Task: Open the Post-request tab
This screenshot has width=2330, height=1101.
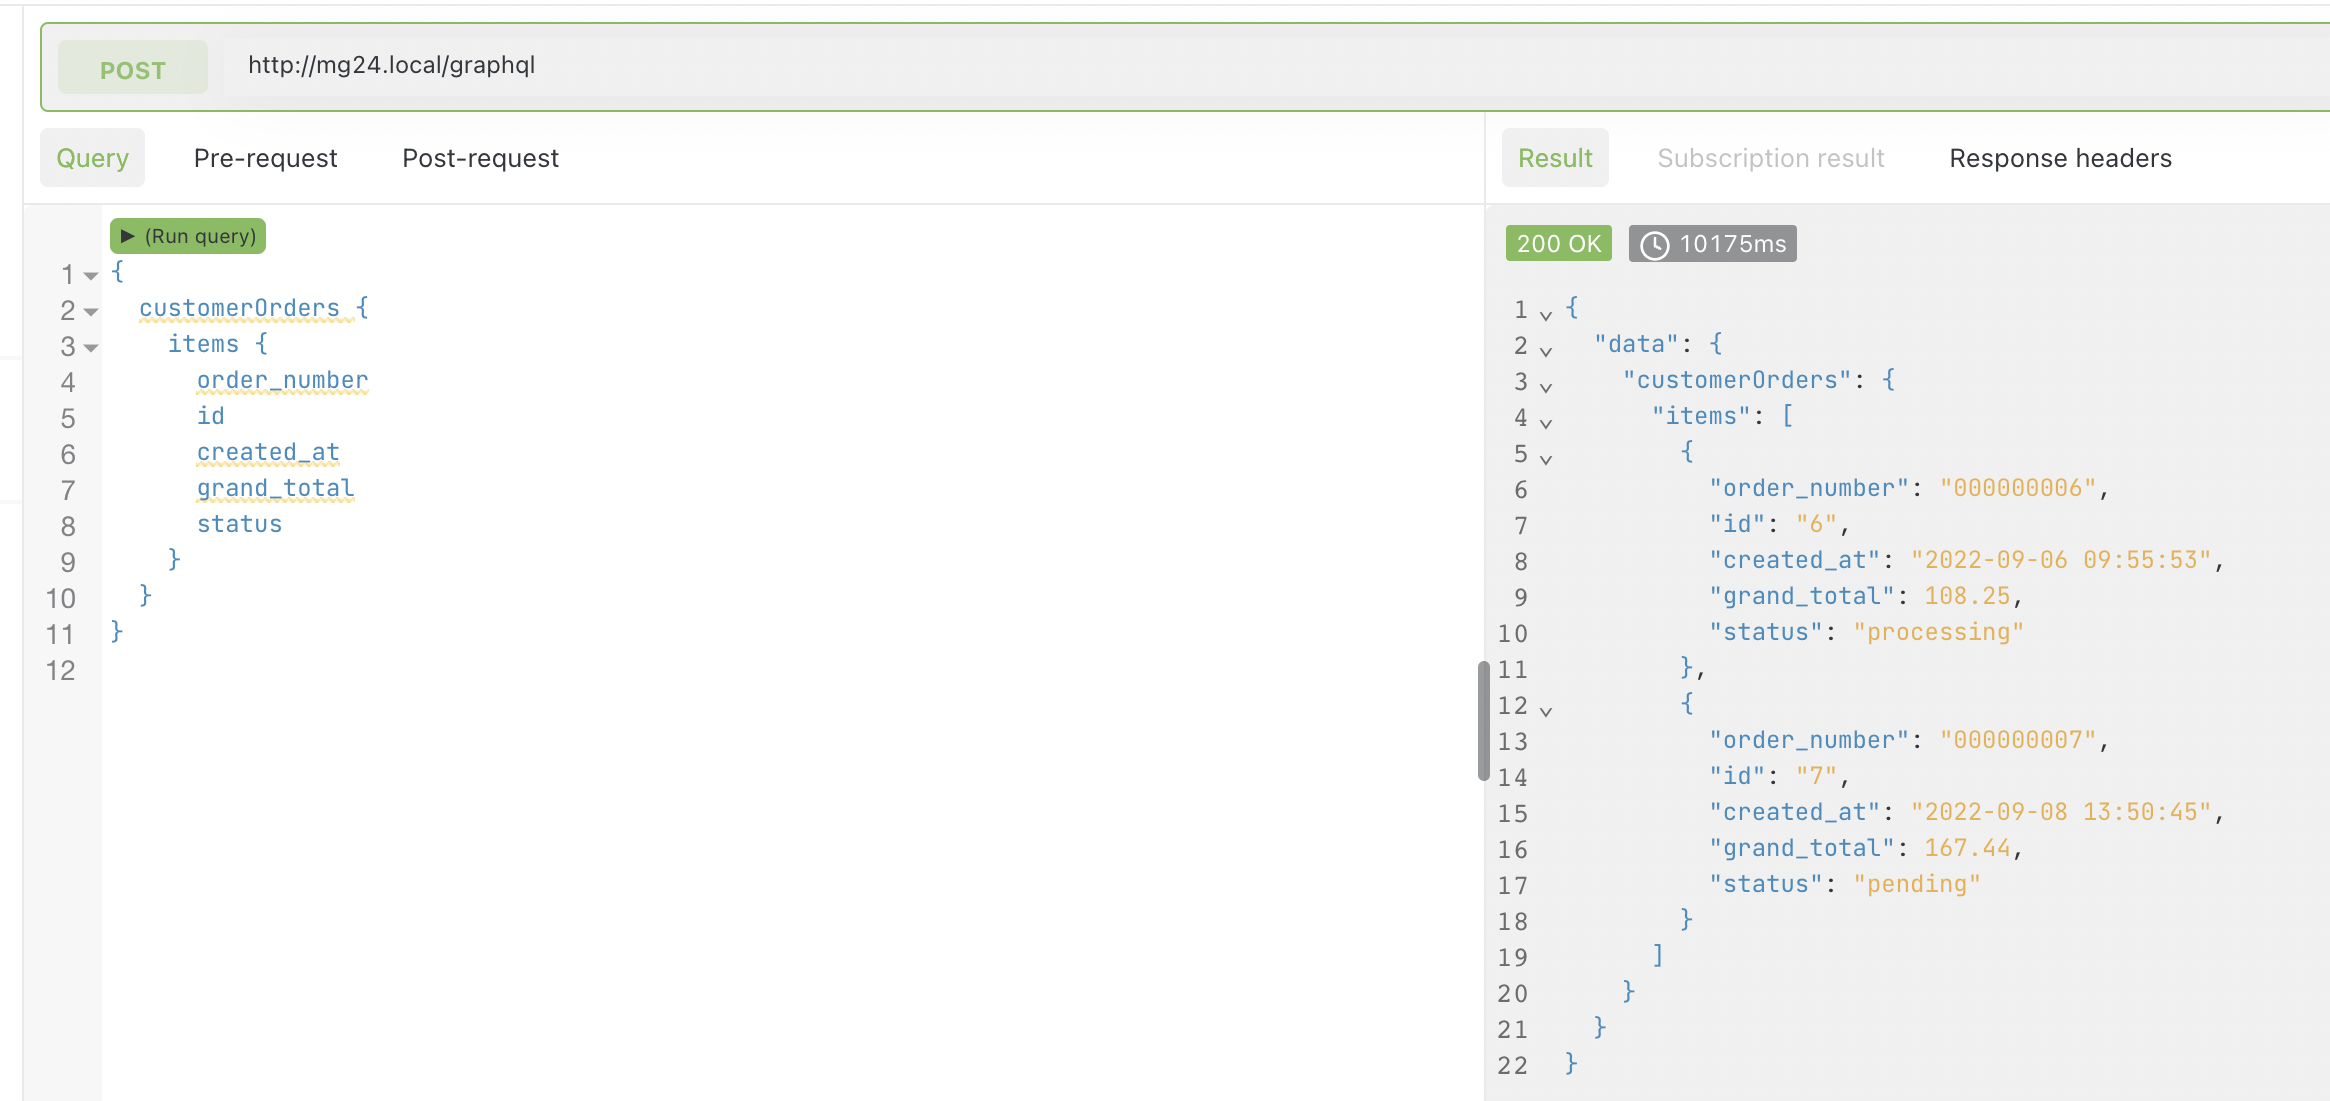Action: tap(480, 157)
